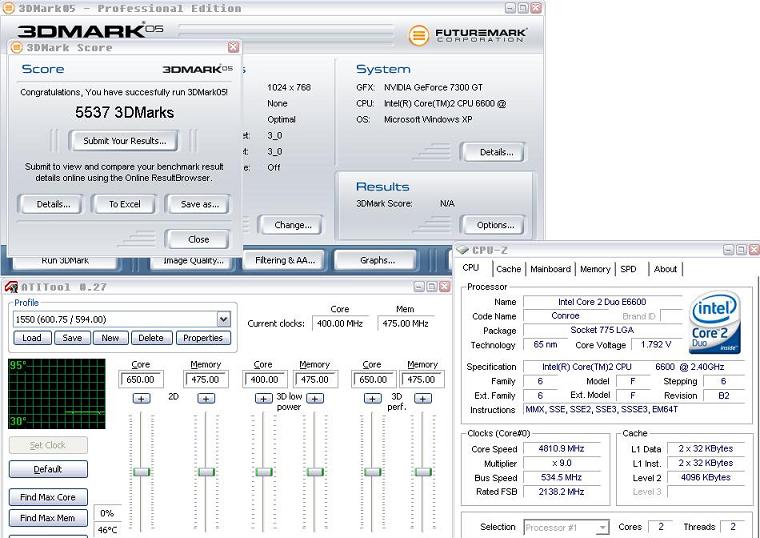Viewport: 760px width, 538px height.
Task: Open ATITool profile Properties
Action: (203, 338)
